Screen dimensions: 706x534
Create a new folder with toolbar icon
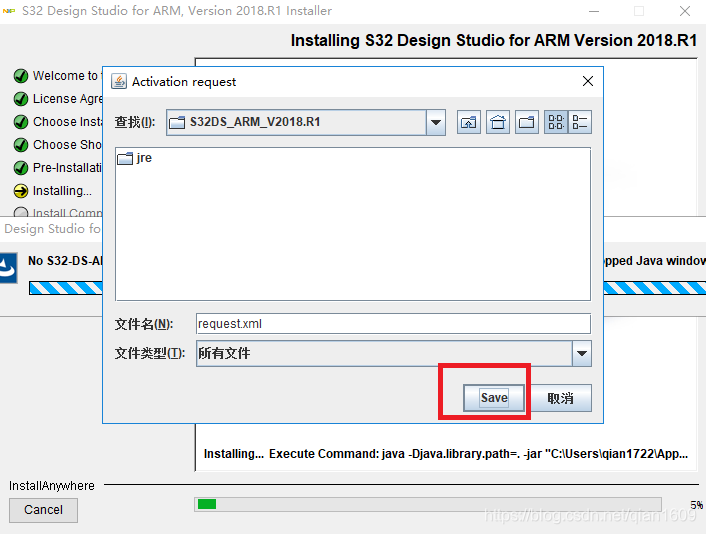pos(527,123)
